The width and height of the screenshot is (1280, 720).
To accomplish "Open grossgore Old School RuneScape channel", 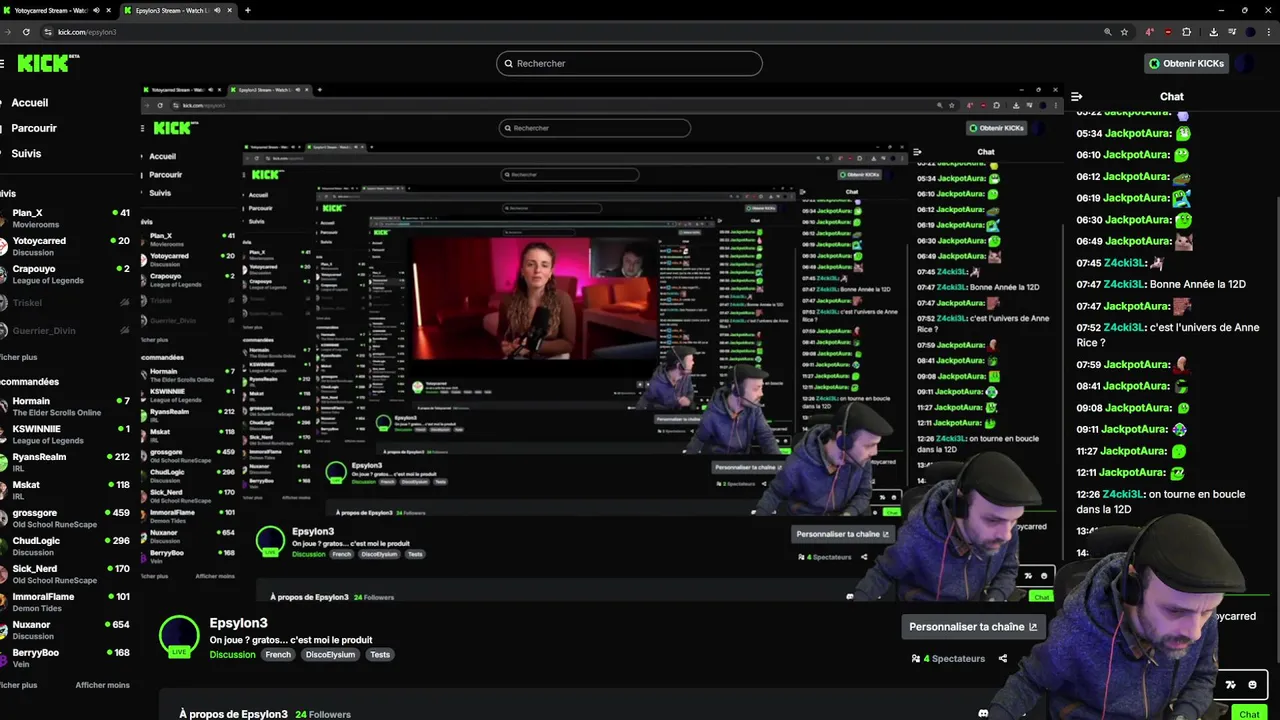I will pyautogui.click(x=65, y=518).
